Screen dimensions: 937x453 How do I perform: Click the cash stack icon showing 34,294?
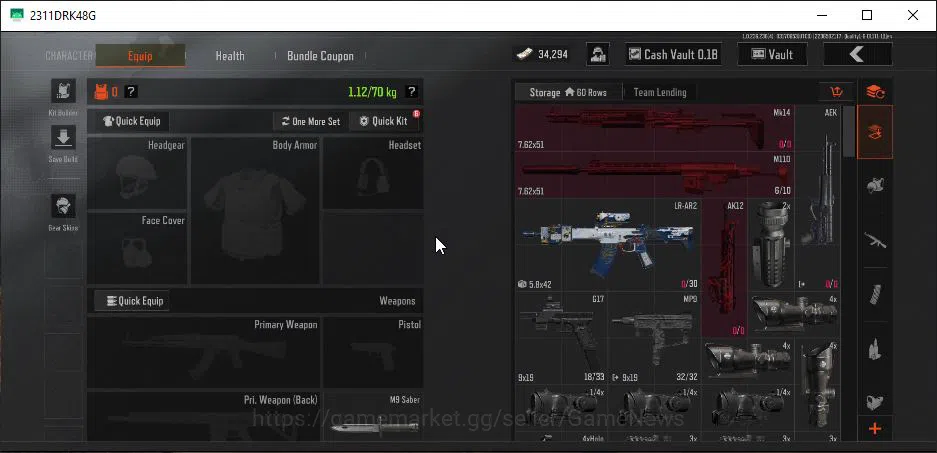523,54
